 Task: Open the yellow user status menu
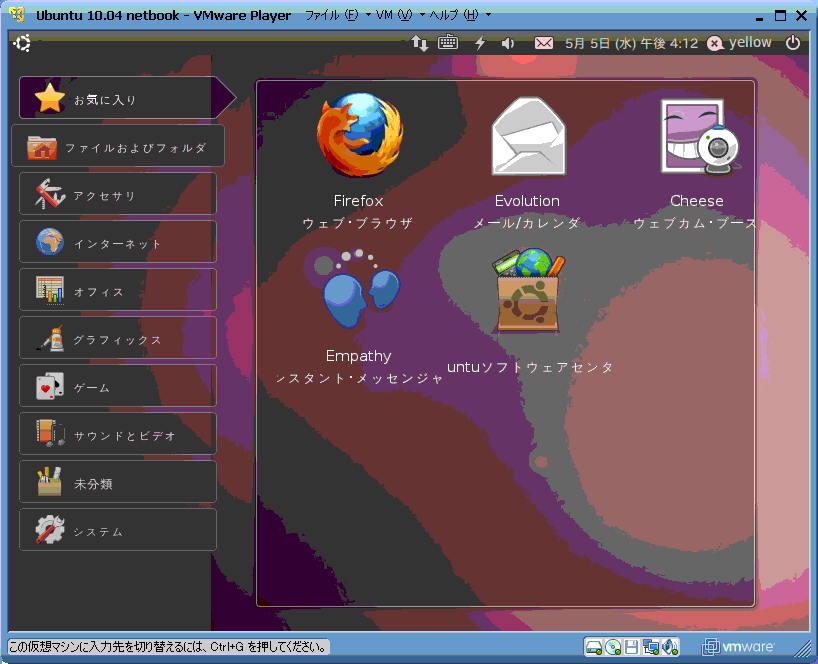(739, 43)
